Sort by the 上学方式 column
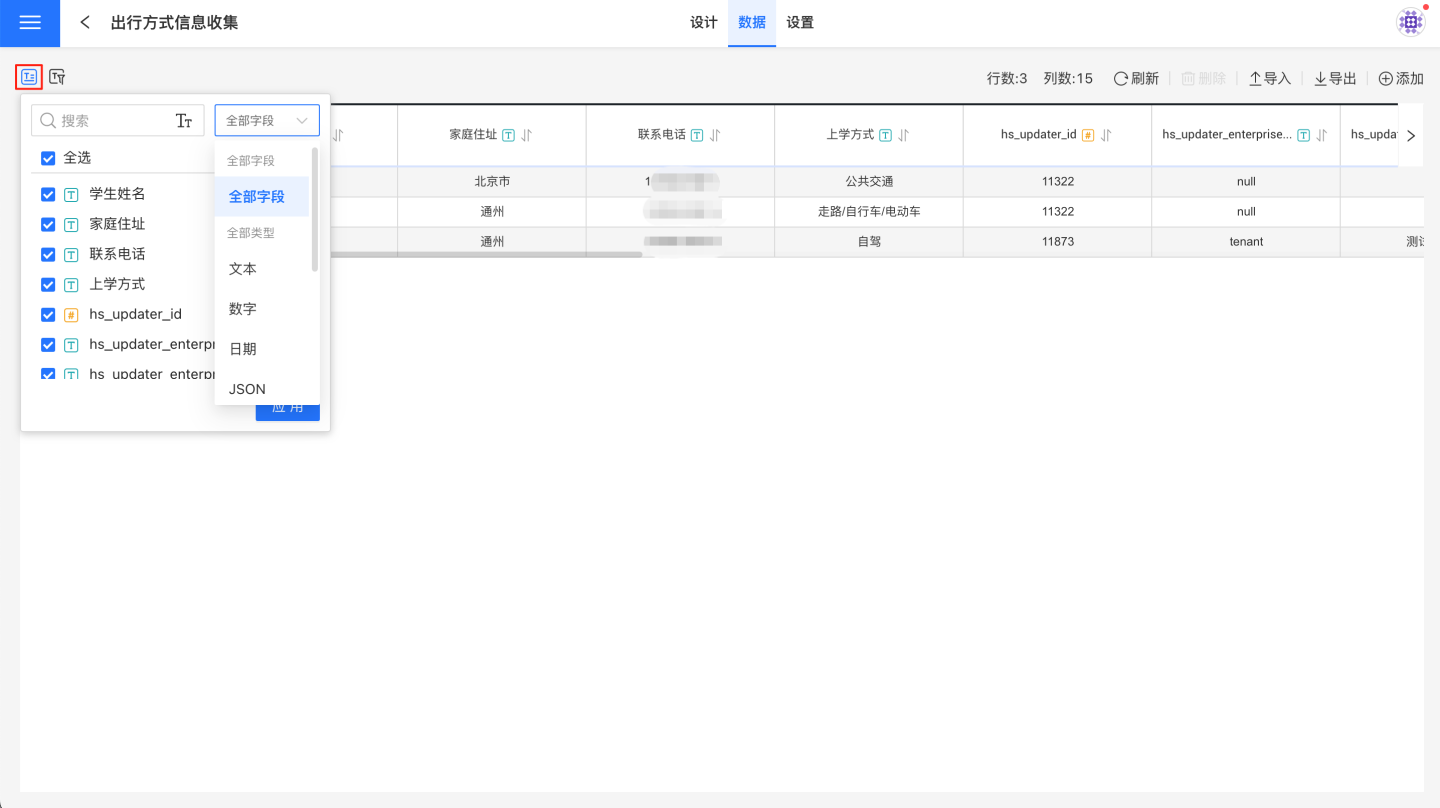 904,135
